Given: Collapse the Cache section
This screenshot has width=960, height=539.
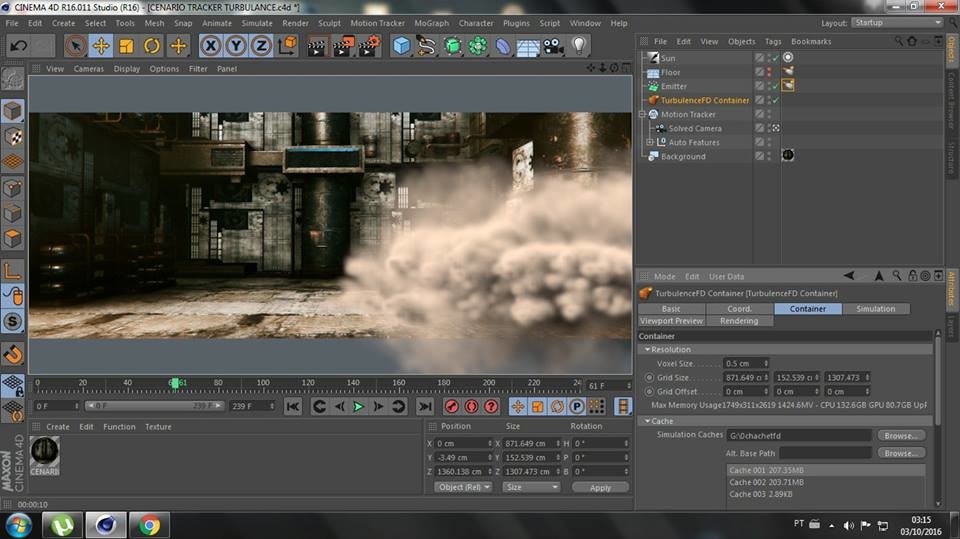Looking at the screenshot, I should click(x=647, y=421).
